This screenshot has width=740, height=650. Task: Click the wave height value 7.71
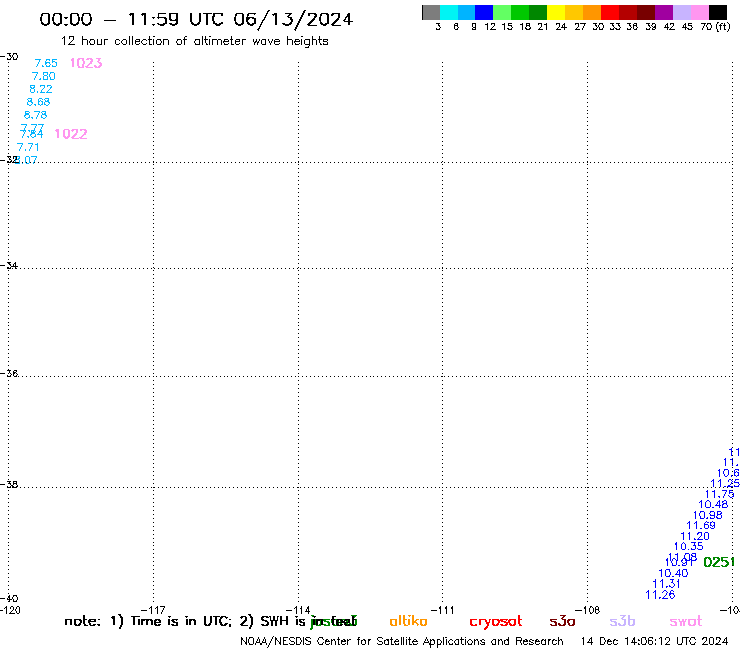tap(28, 147)
